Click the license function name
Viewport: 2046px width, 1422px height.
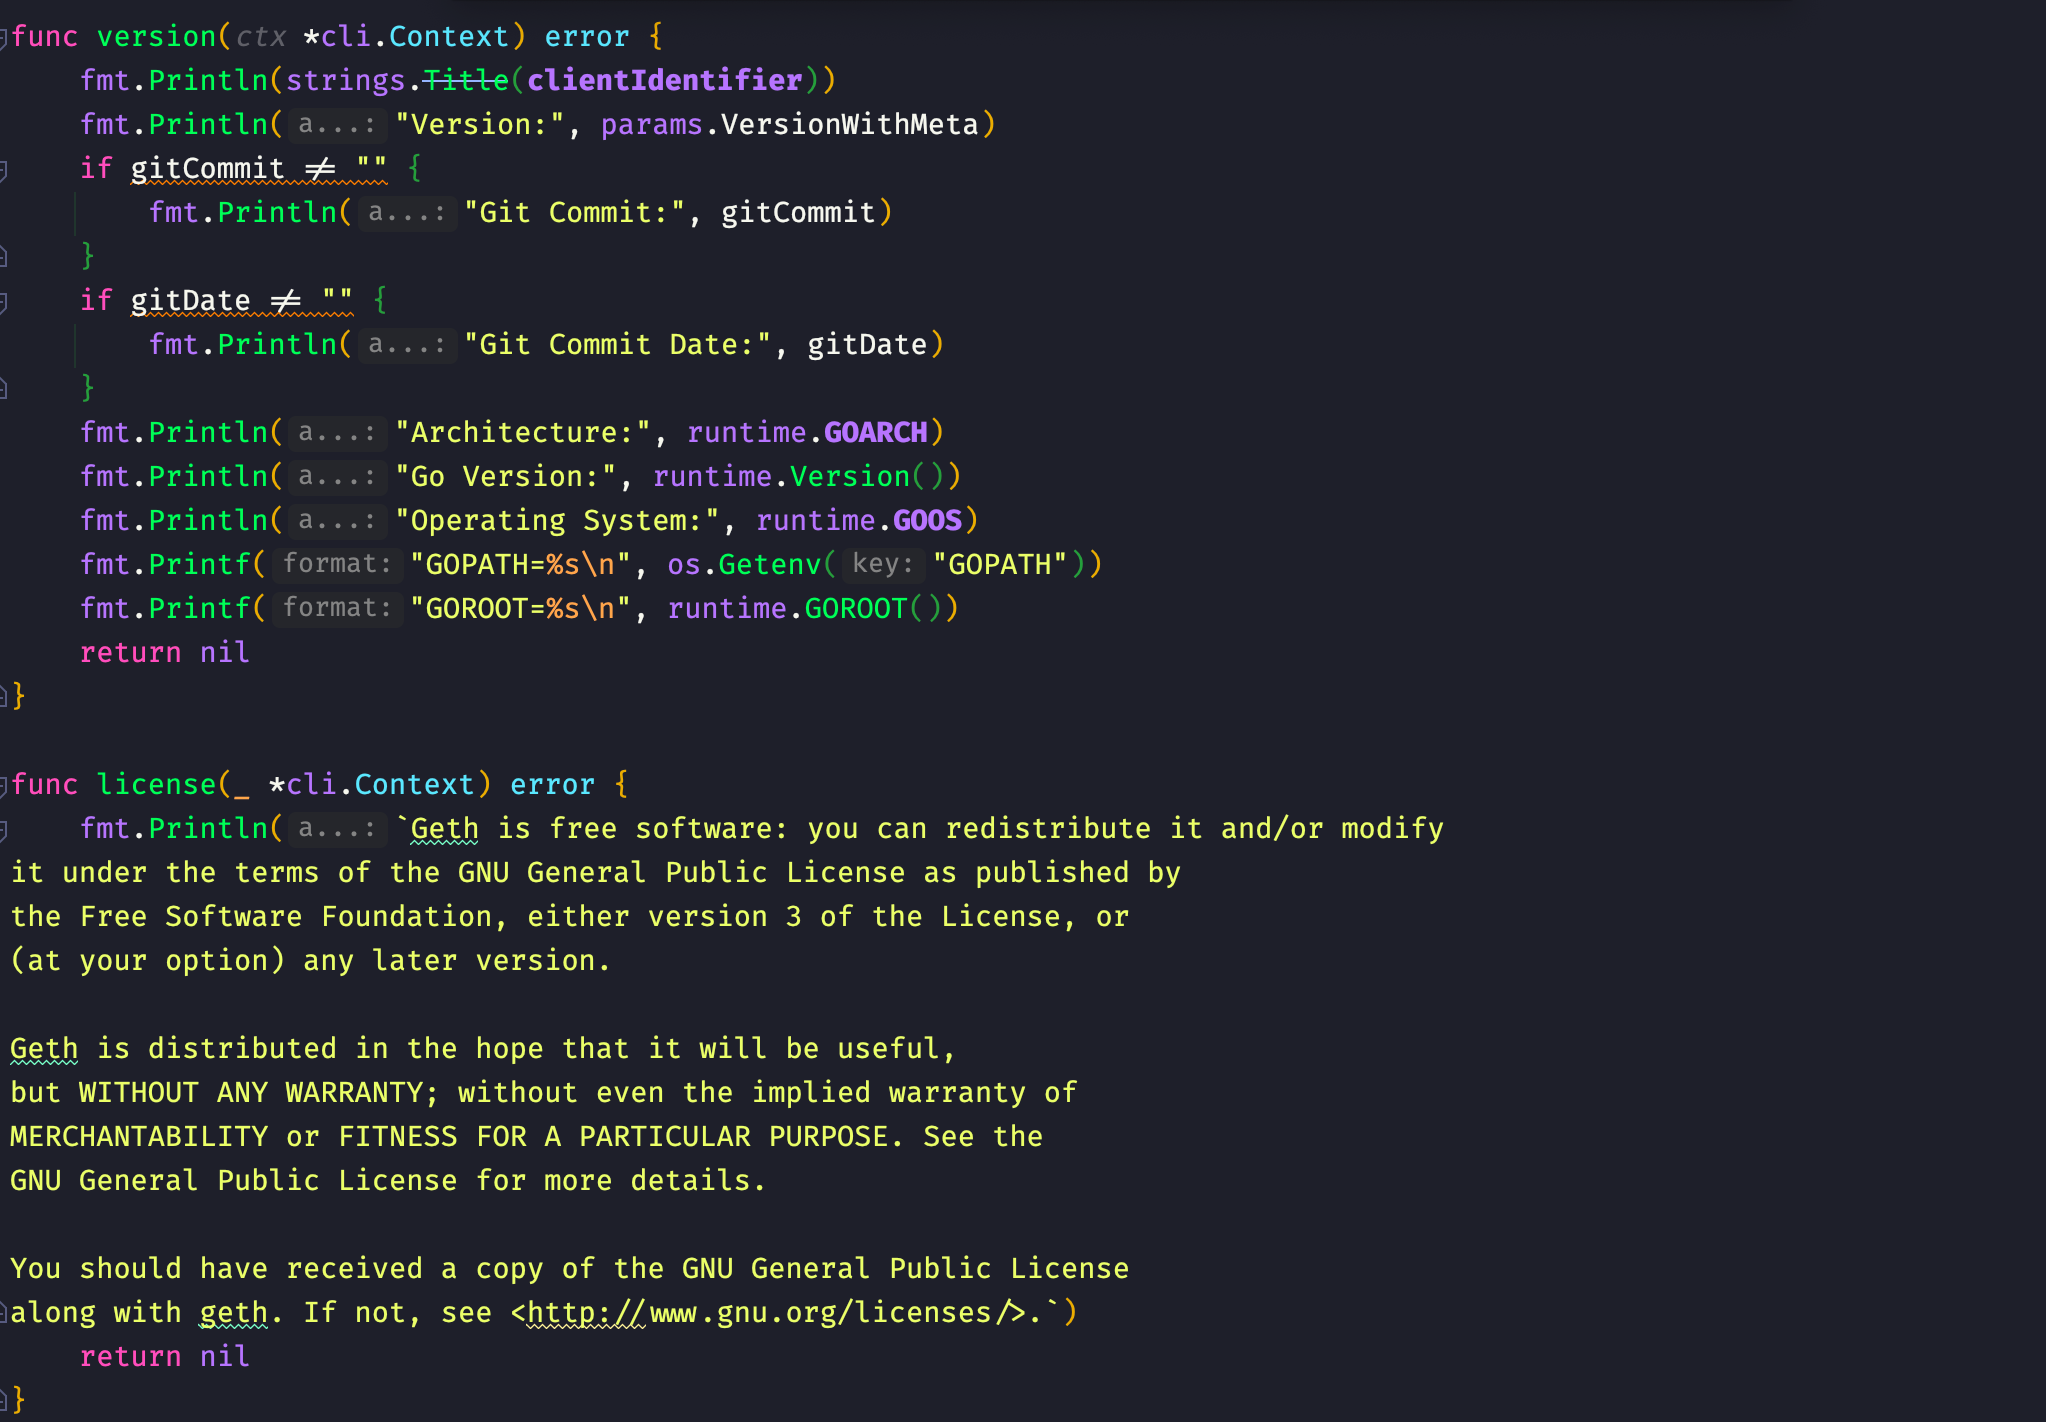click(x=156, y=785)
